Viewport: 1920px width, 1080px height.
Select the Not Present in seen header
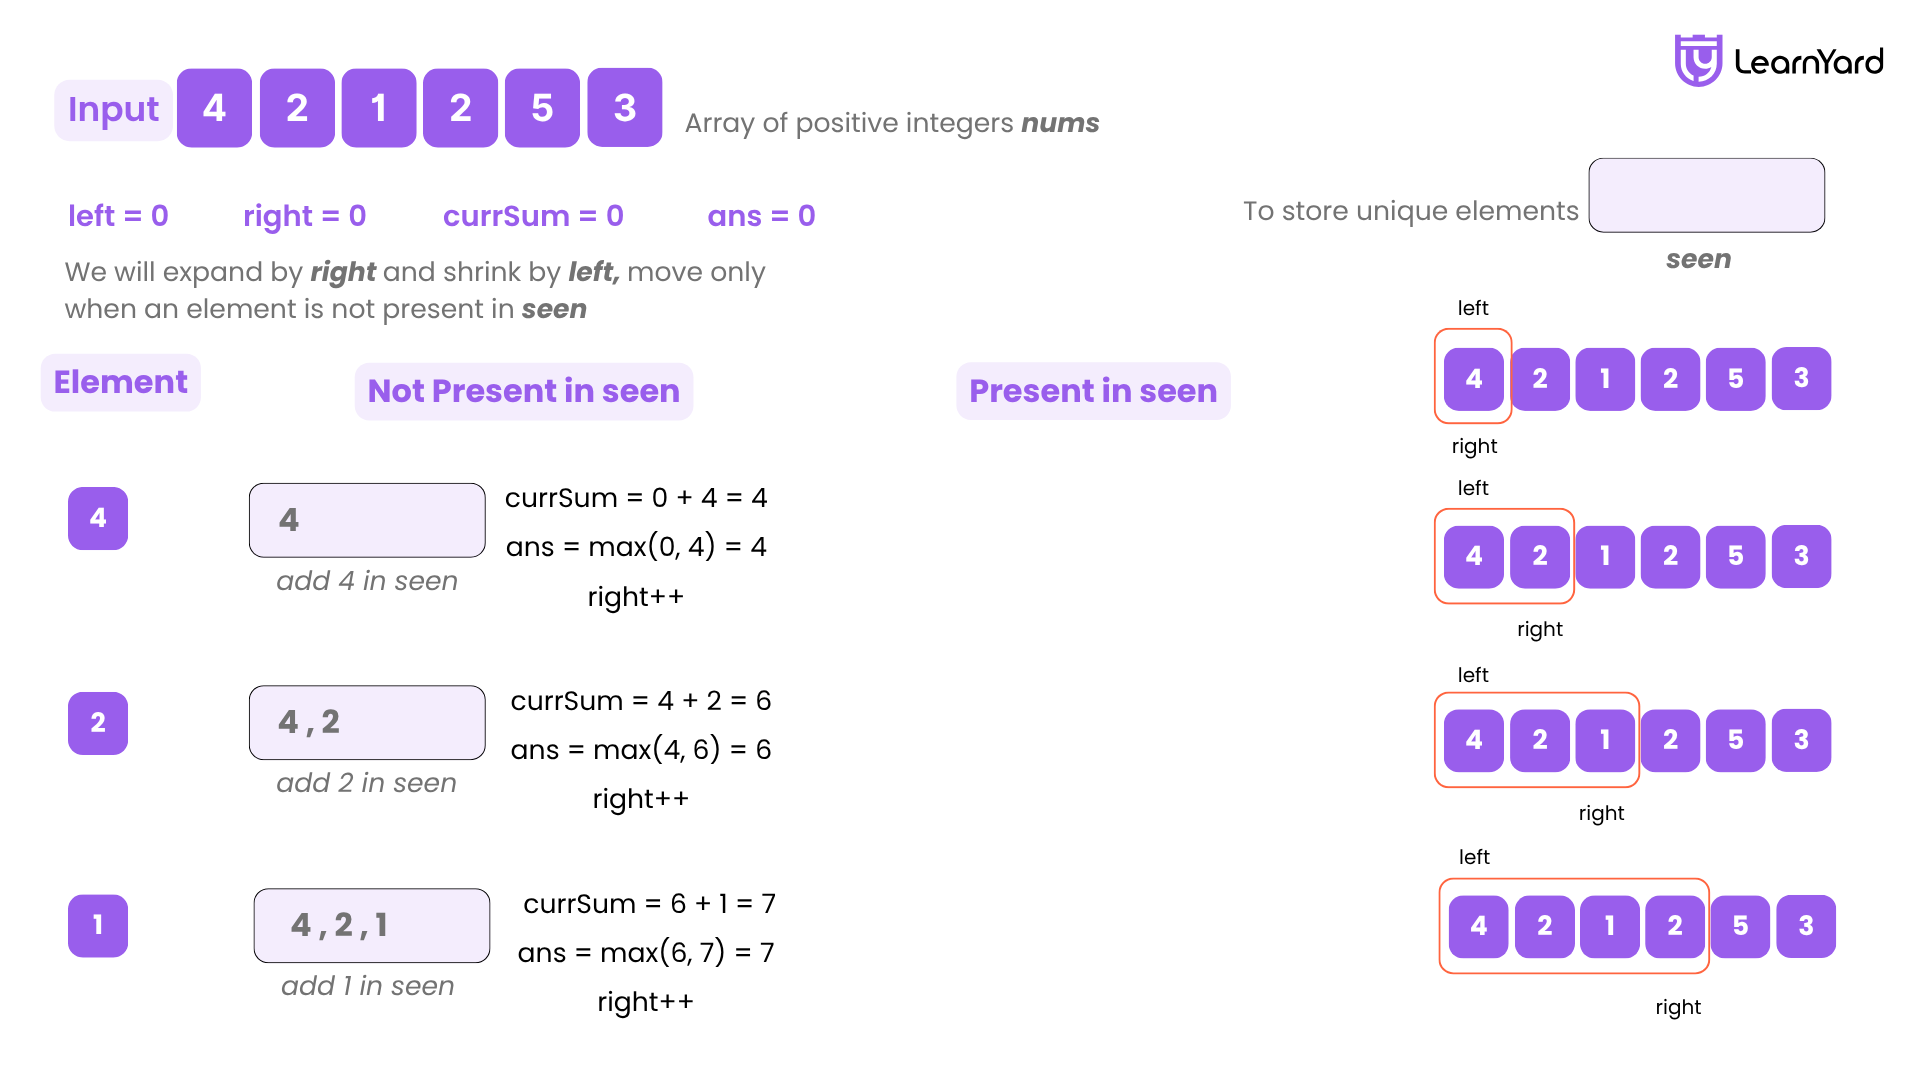coord(524,391)
